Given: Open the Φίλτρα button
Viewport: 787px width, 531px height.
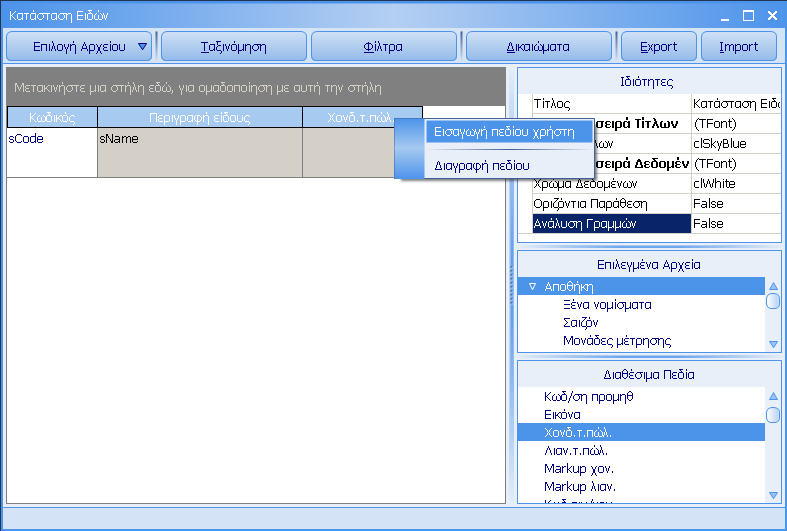Looking at the screenshot, I should pyautogui.click(x=383, y=47).
